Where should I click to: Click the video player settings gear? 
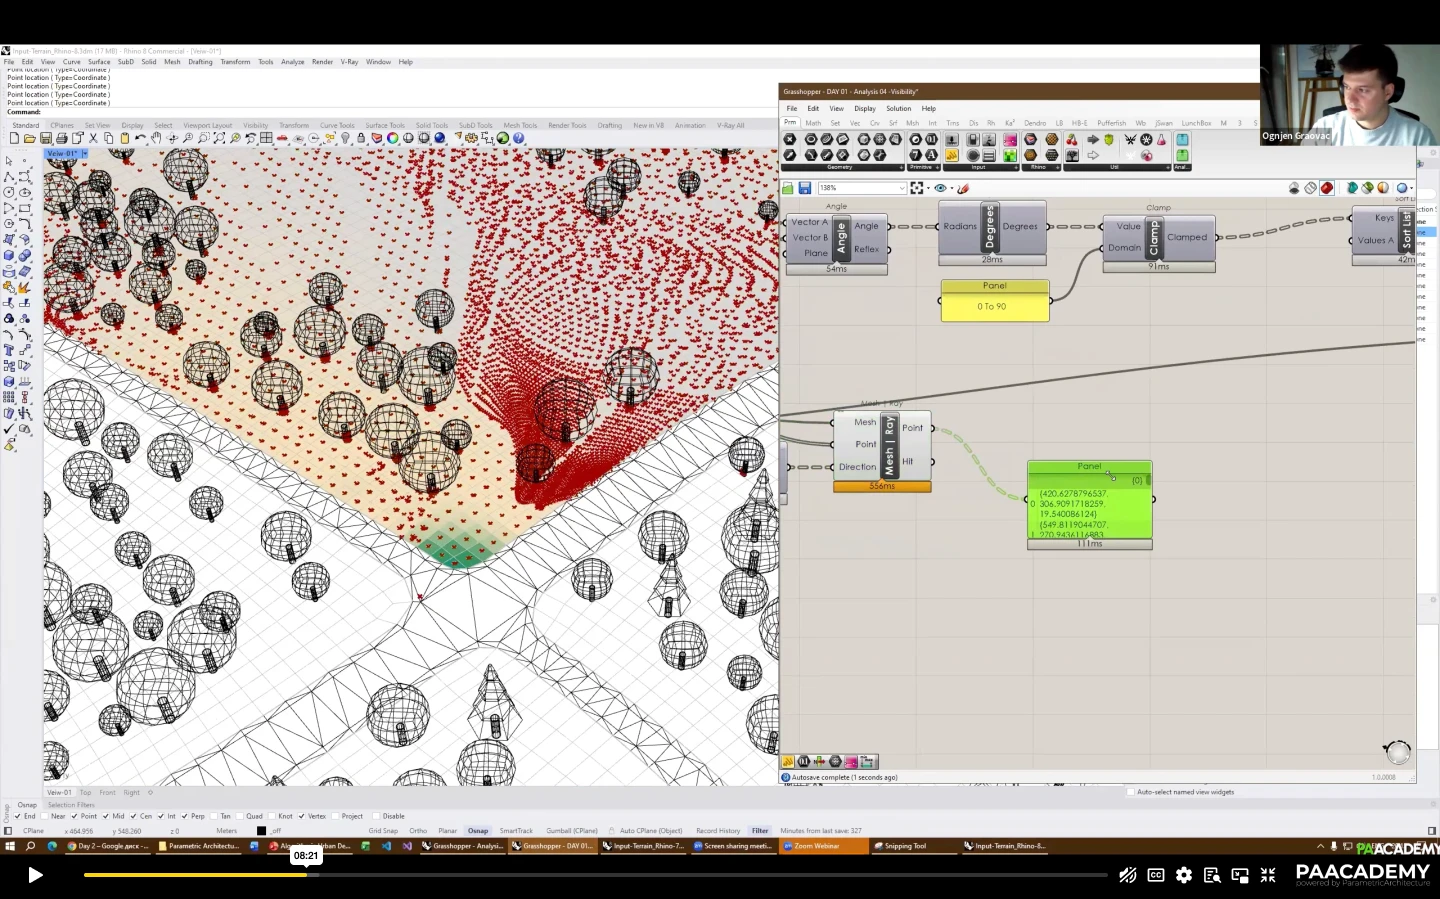pos(1184,875)
